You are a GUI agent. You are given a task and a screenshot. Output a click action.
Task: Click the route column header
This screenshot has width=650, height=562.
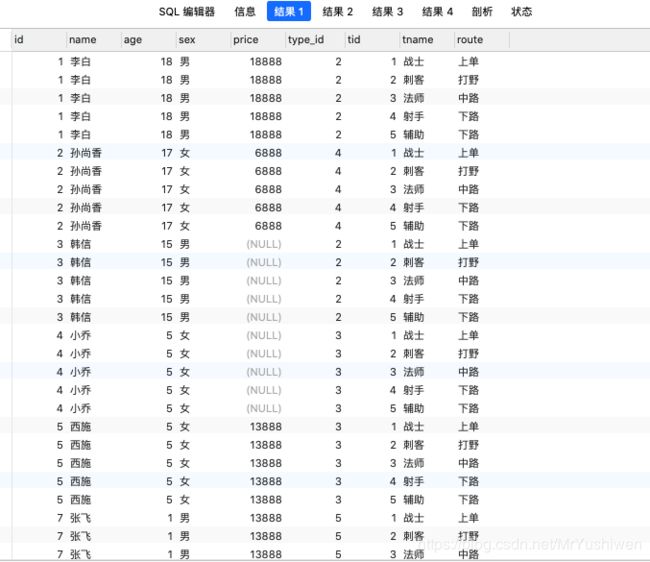tap(482, 40)
